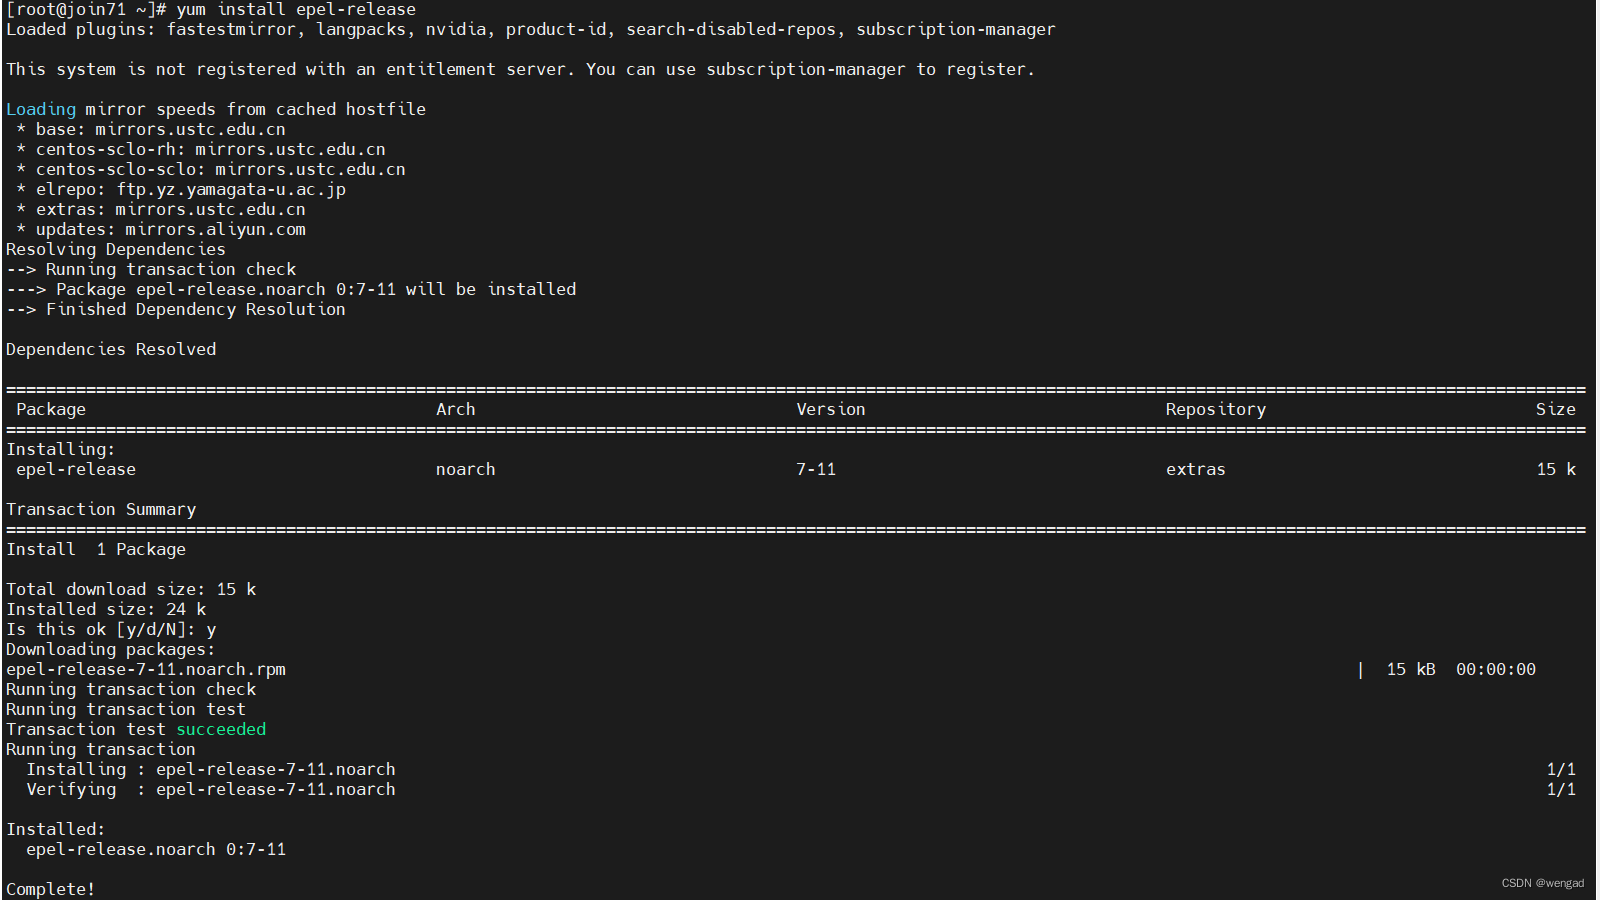Viewport: 1600px width, 900px height.
Task: Click 'epel-release.noarch 0:7-11' under Installed
Action: 156,850
